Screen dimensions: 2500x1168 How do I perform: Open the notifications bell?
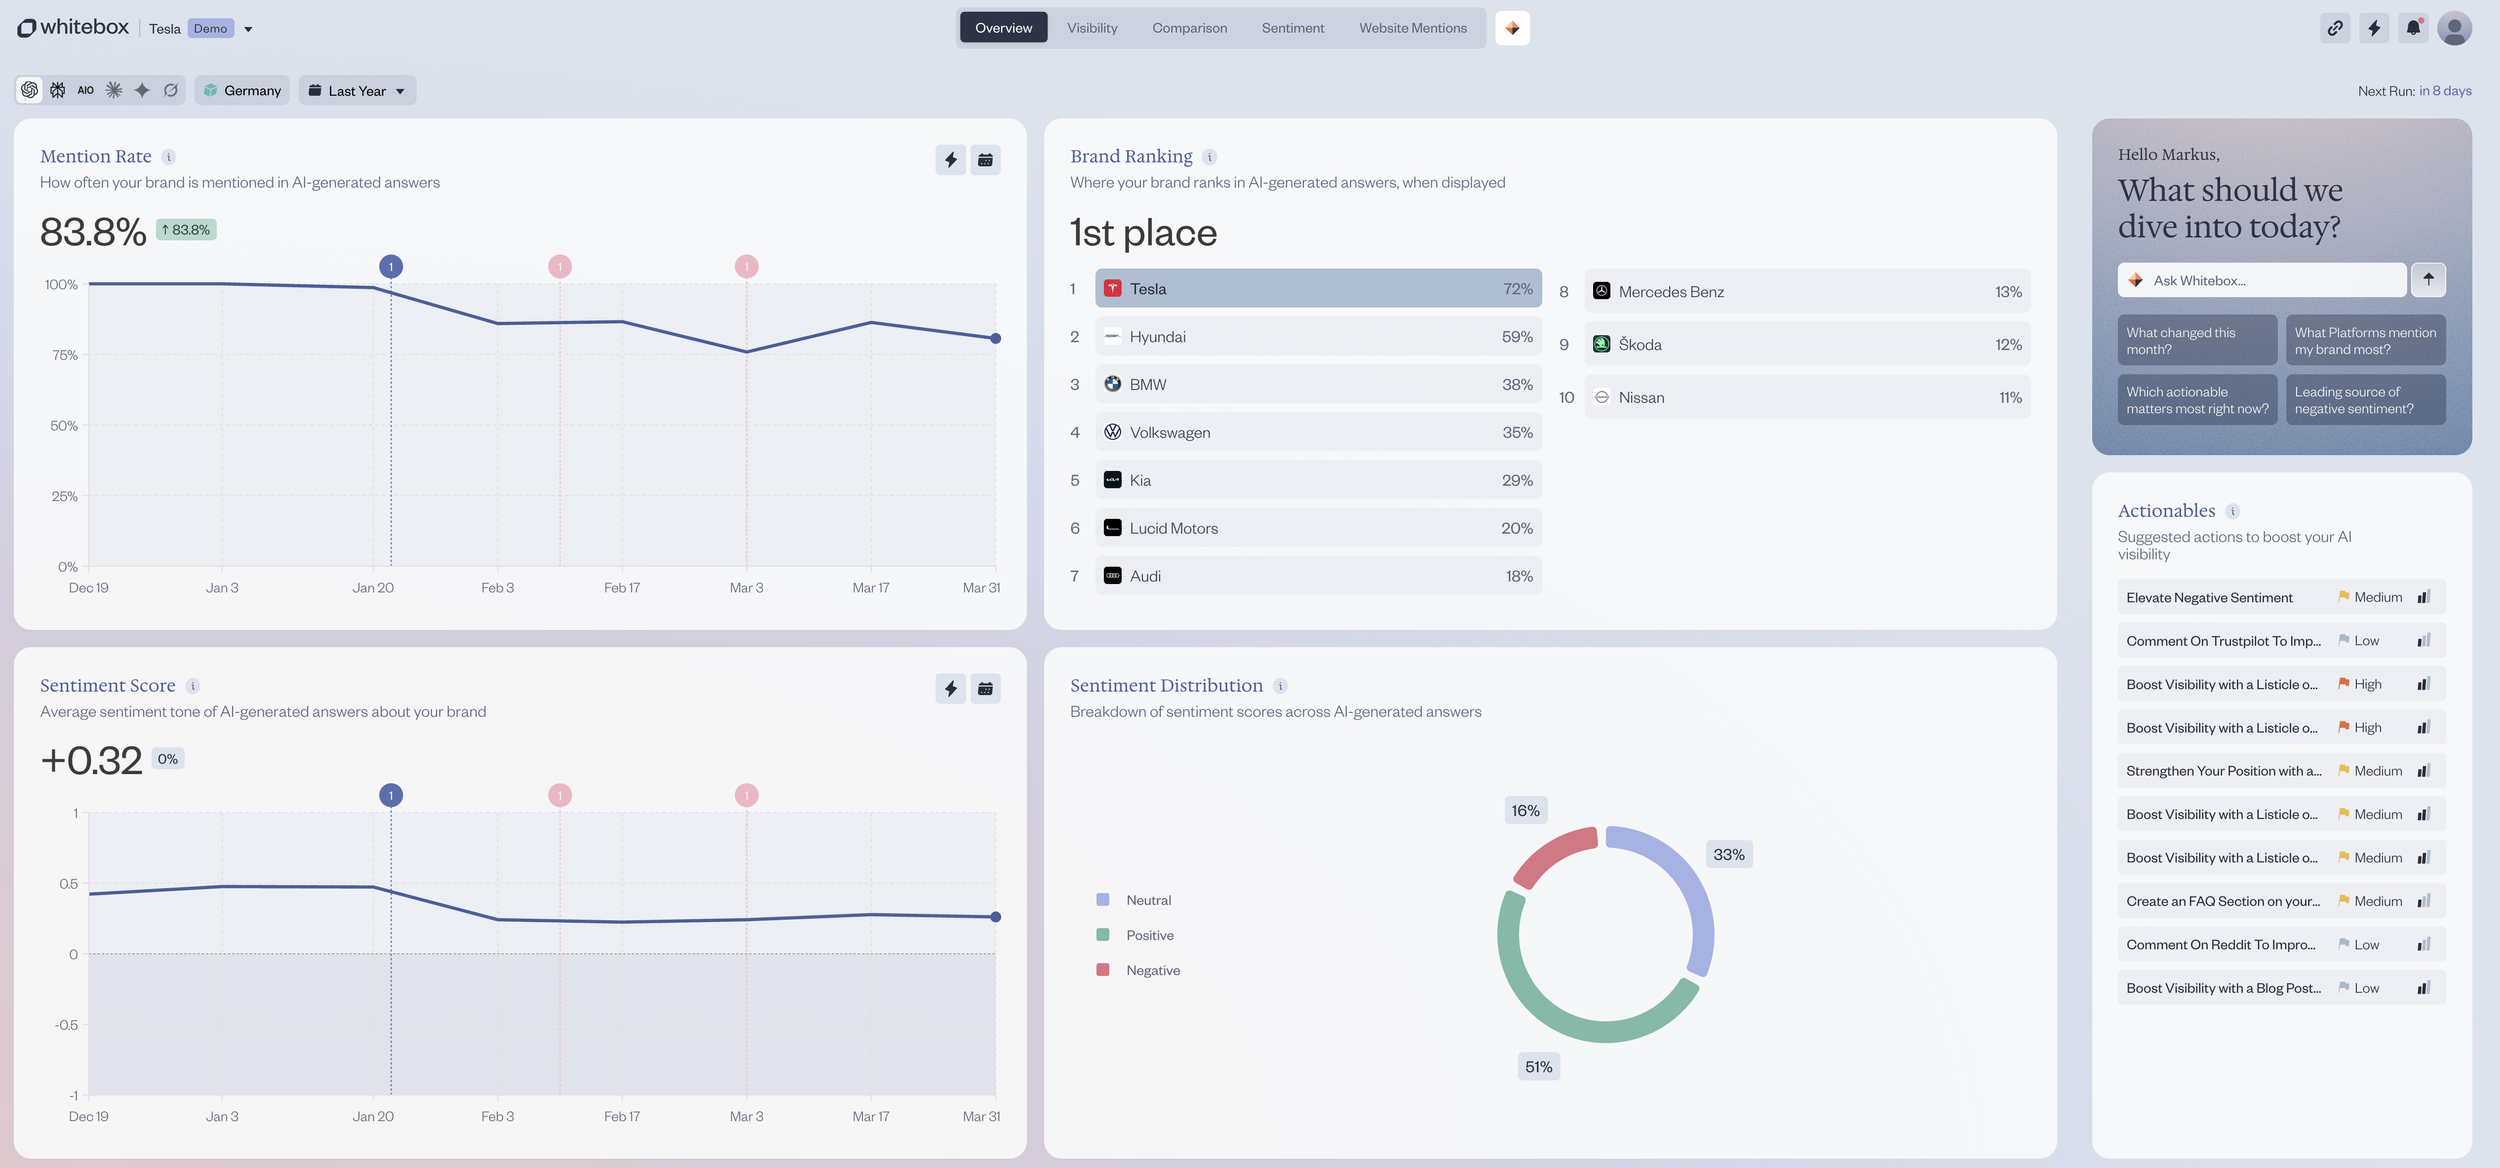2413,28
